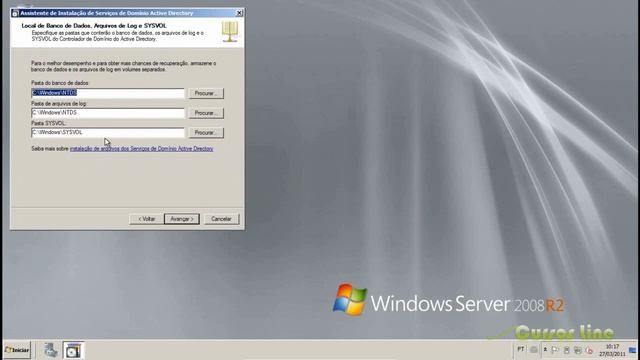Open Server Manager from the taskbar
Image resolution: width=640 pixels, height=360 pixels.
coord(51,350)
